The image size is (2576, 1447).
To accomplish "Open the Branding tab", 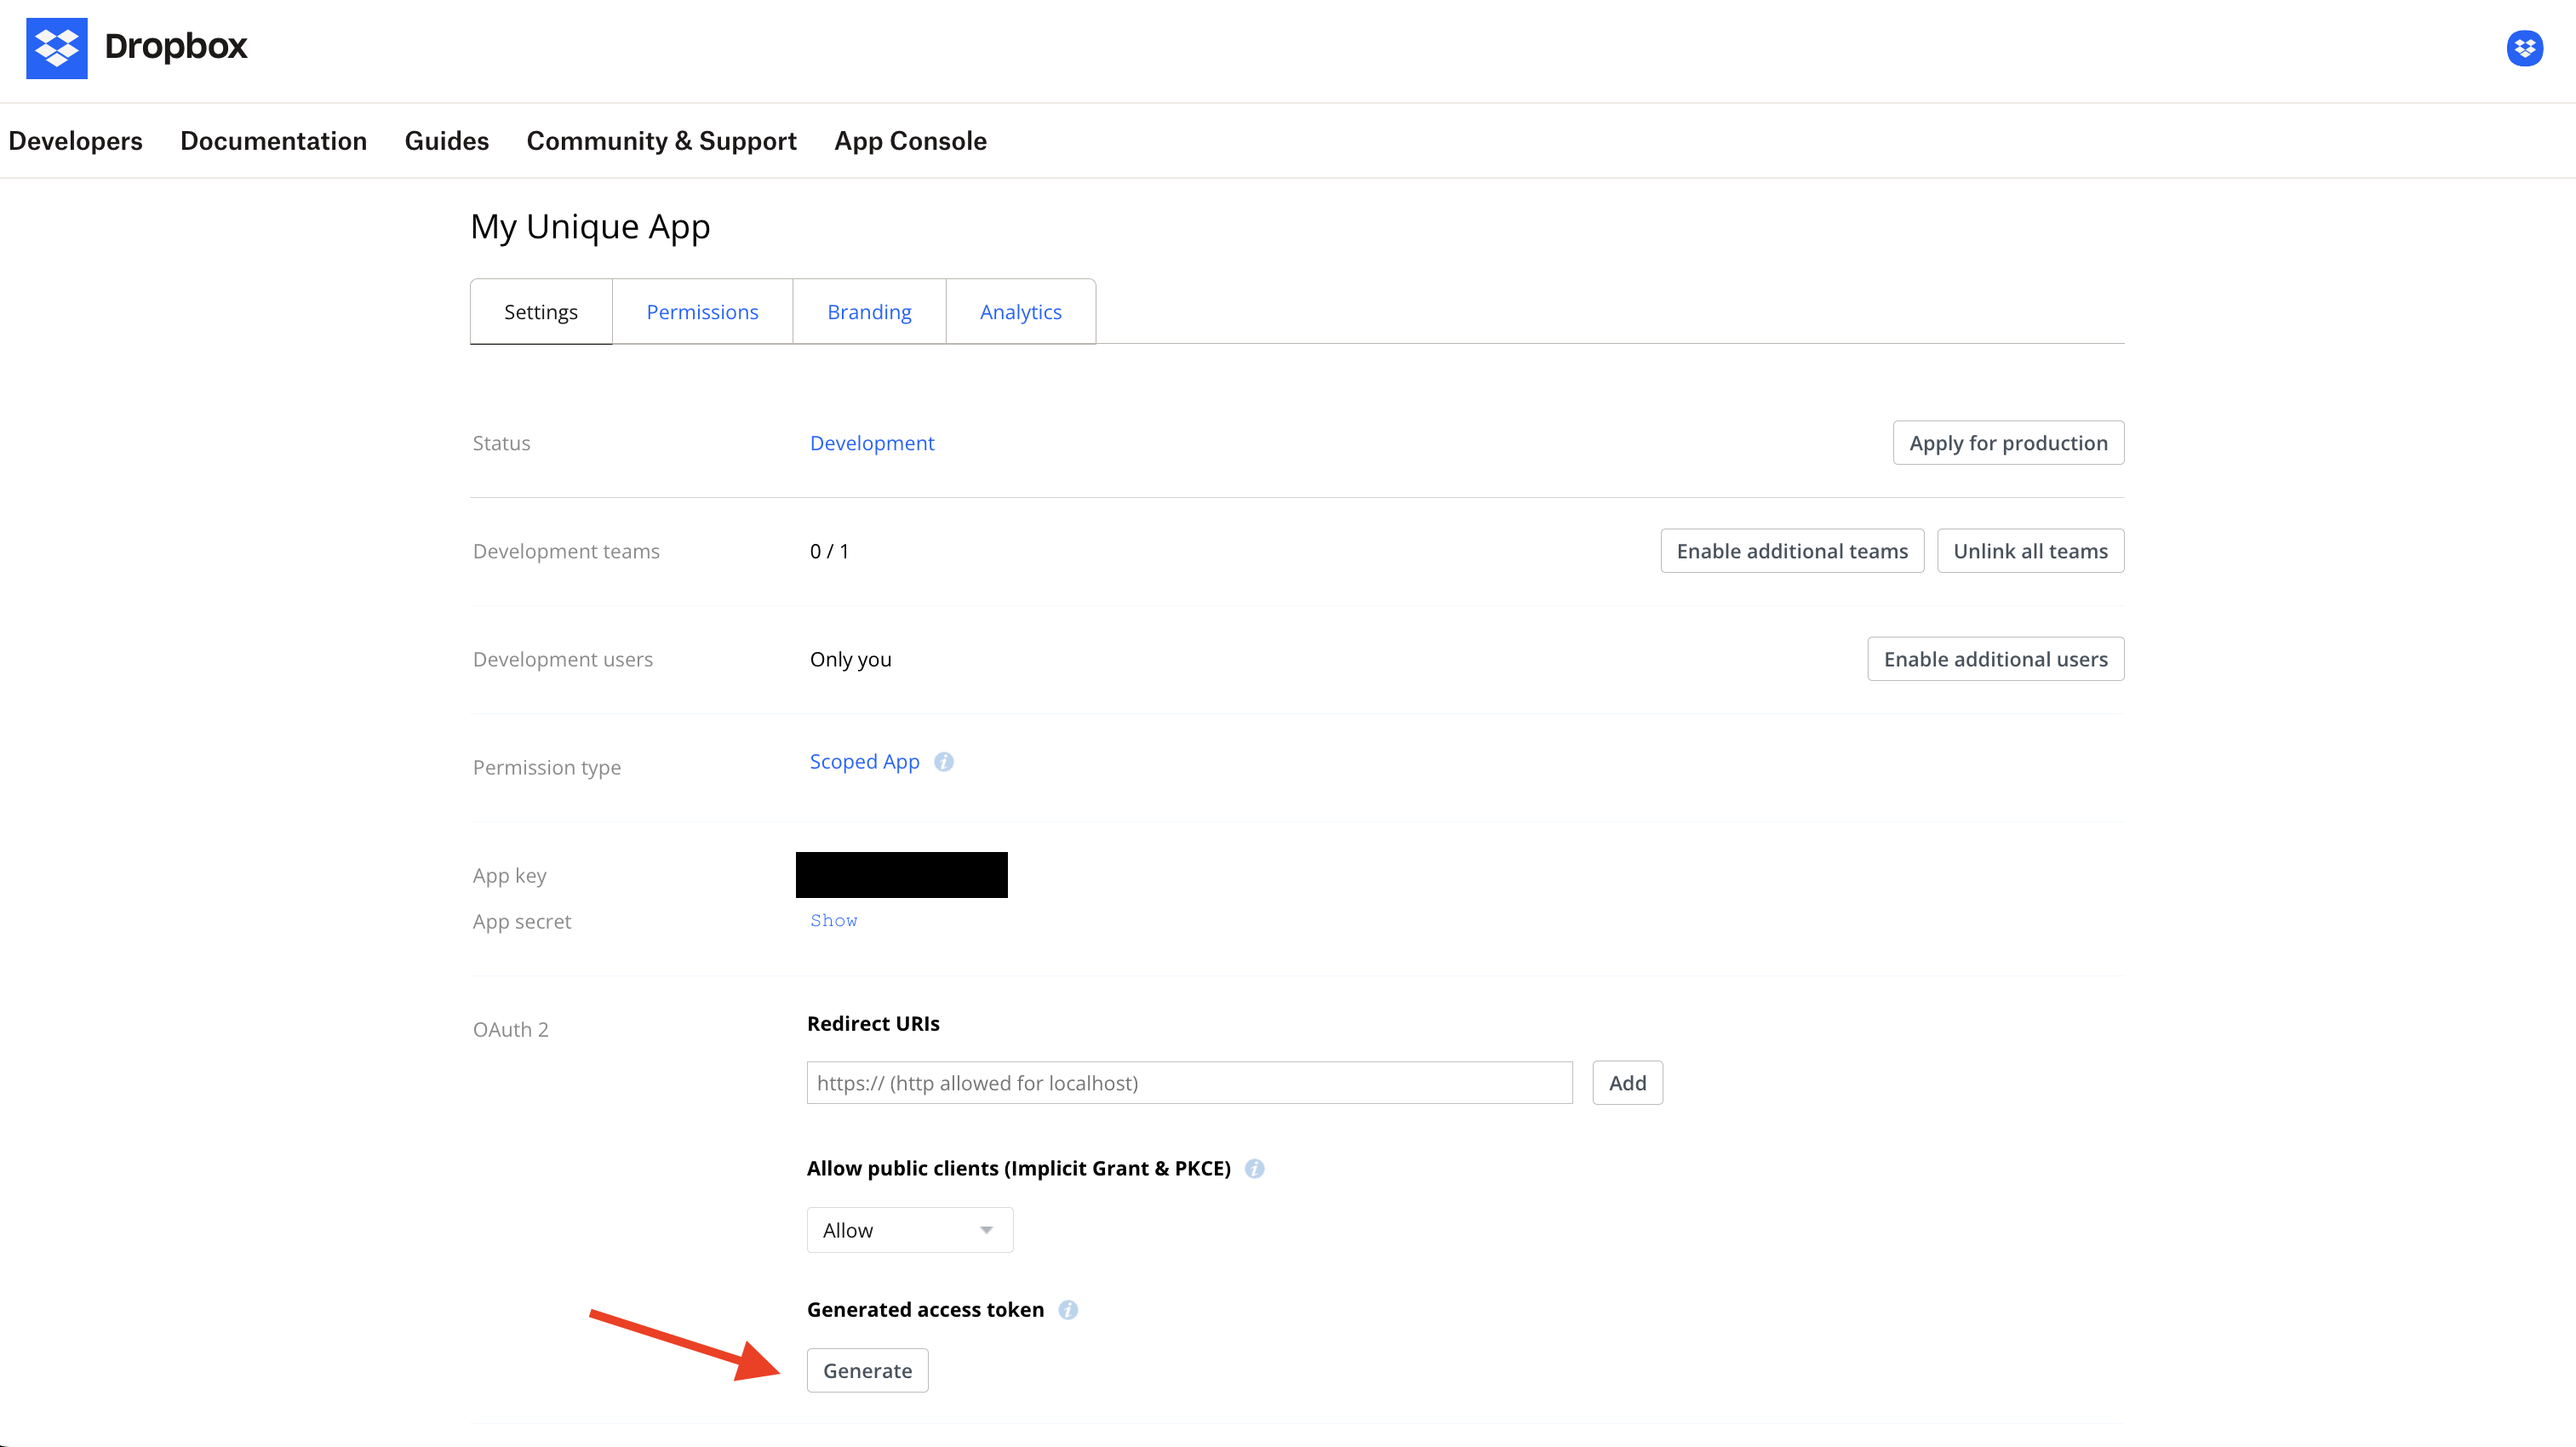I will click(x=869, y=312).
